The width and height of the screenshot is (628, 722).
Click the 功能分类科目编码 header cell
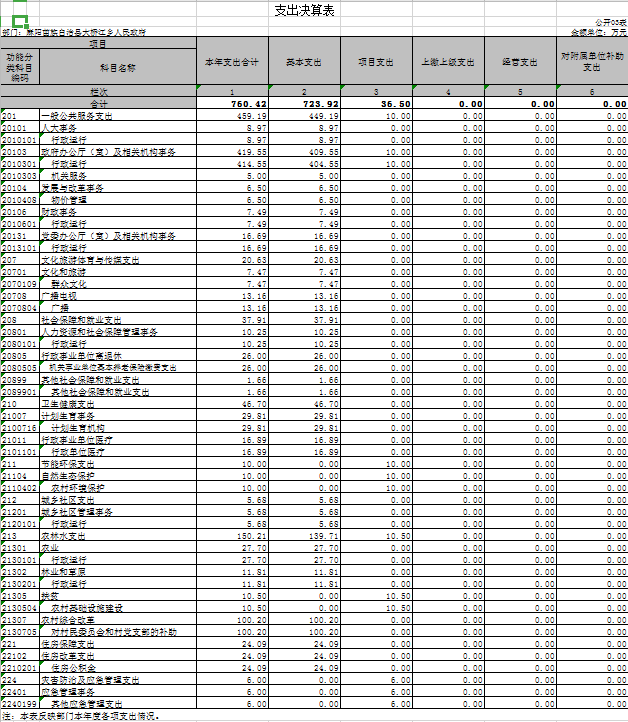tap(19, 67)
